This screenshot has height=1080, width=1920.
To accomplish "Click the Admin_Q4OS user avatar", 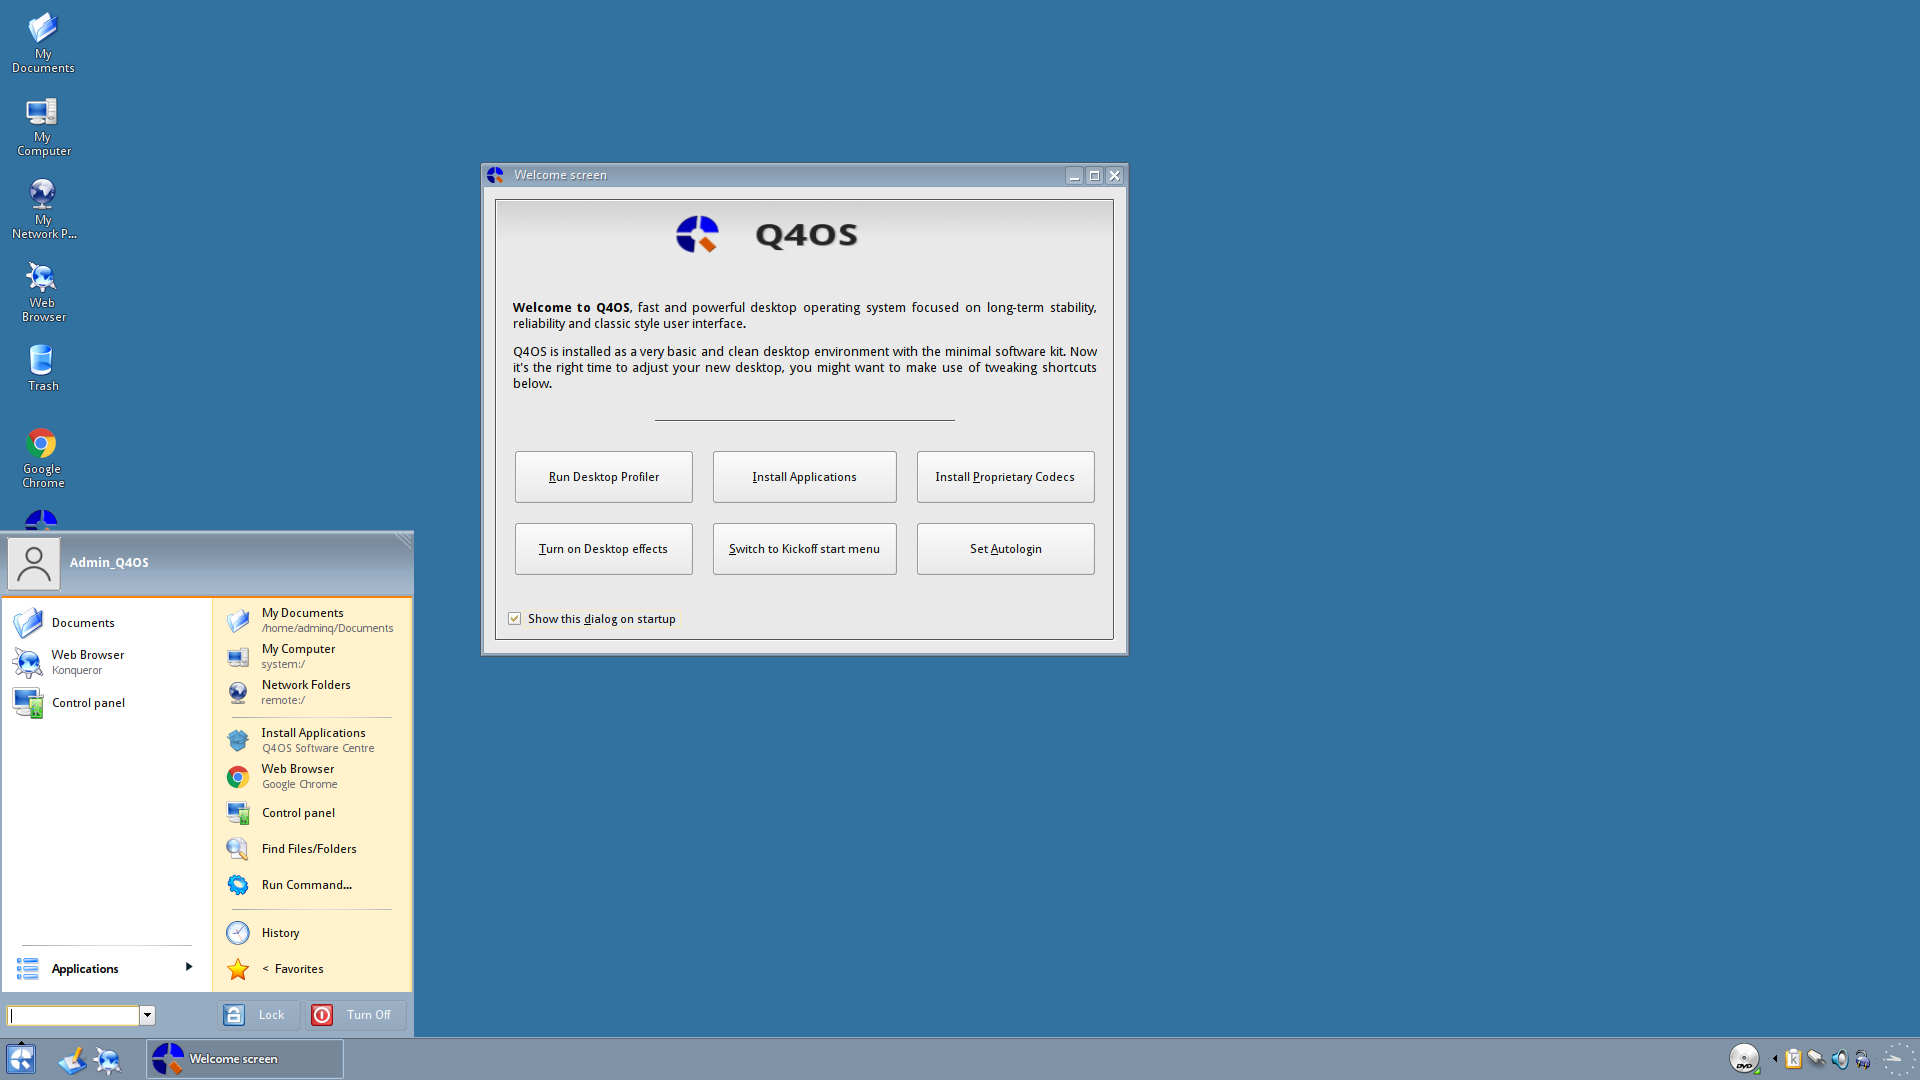I will [x=34, y=563].
